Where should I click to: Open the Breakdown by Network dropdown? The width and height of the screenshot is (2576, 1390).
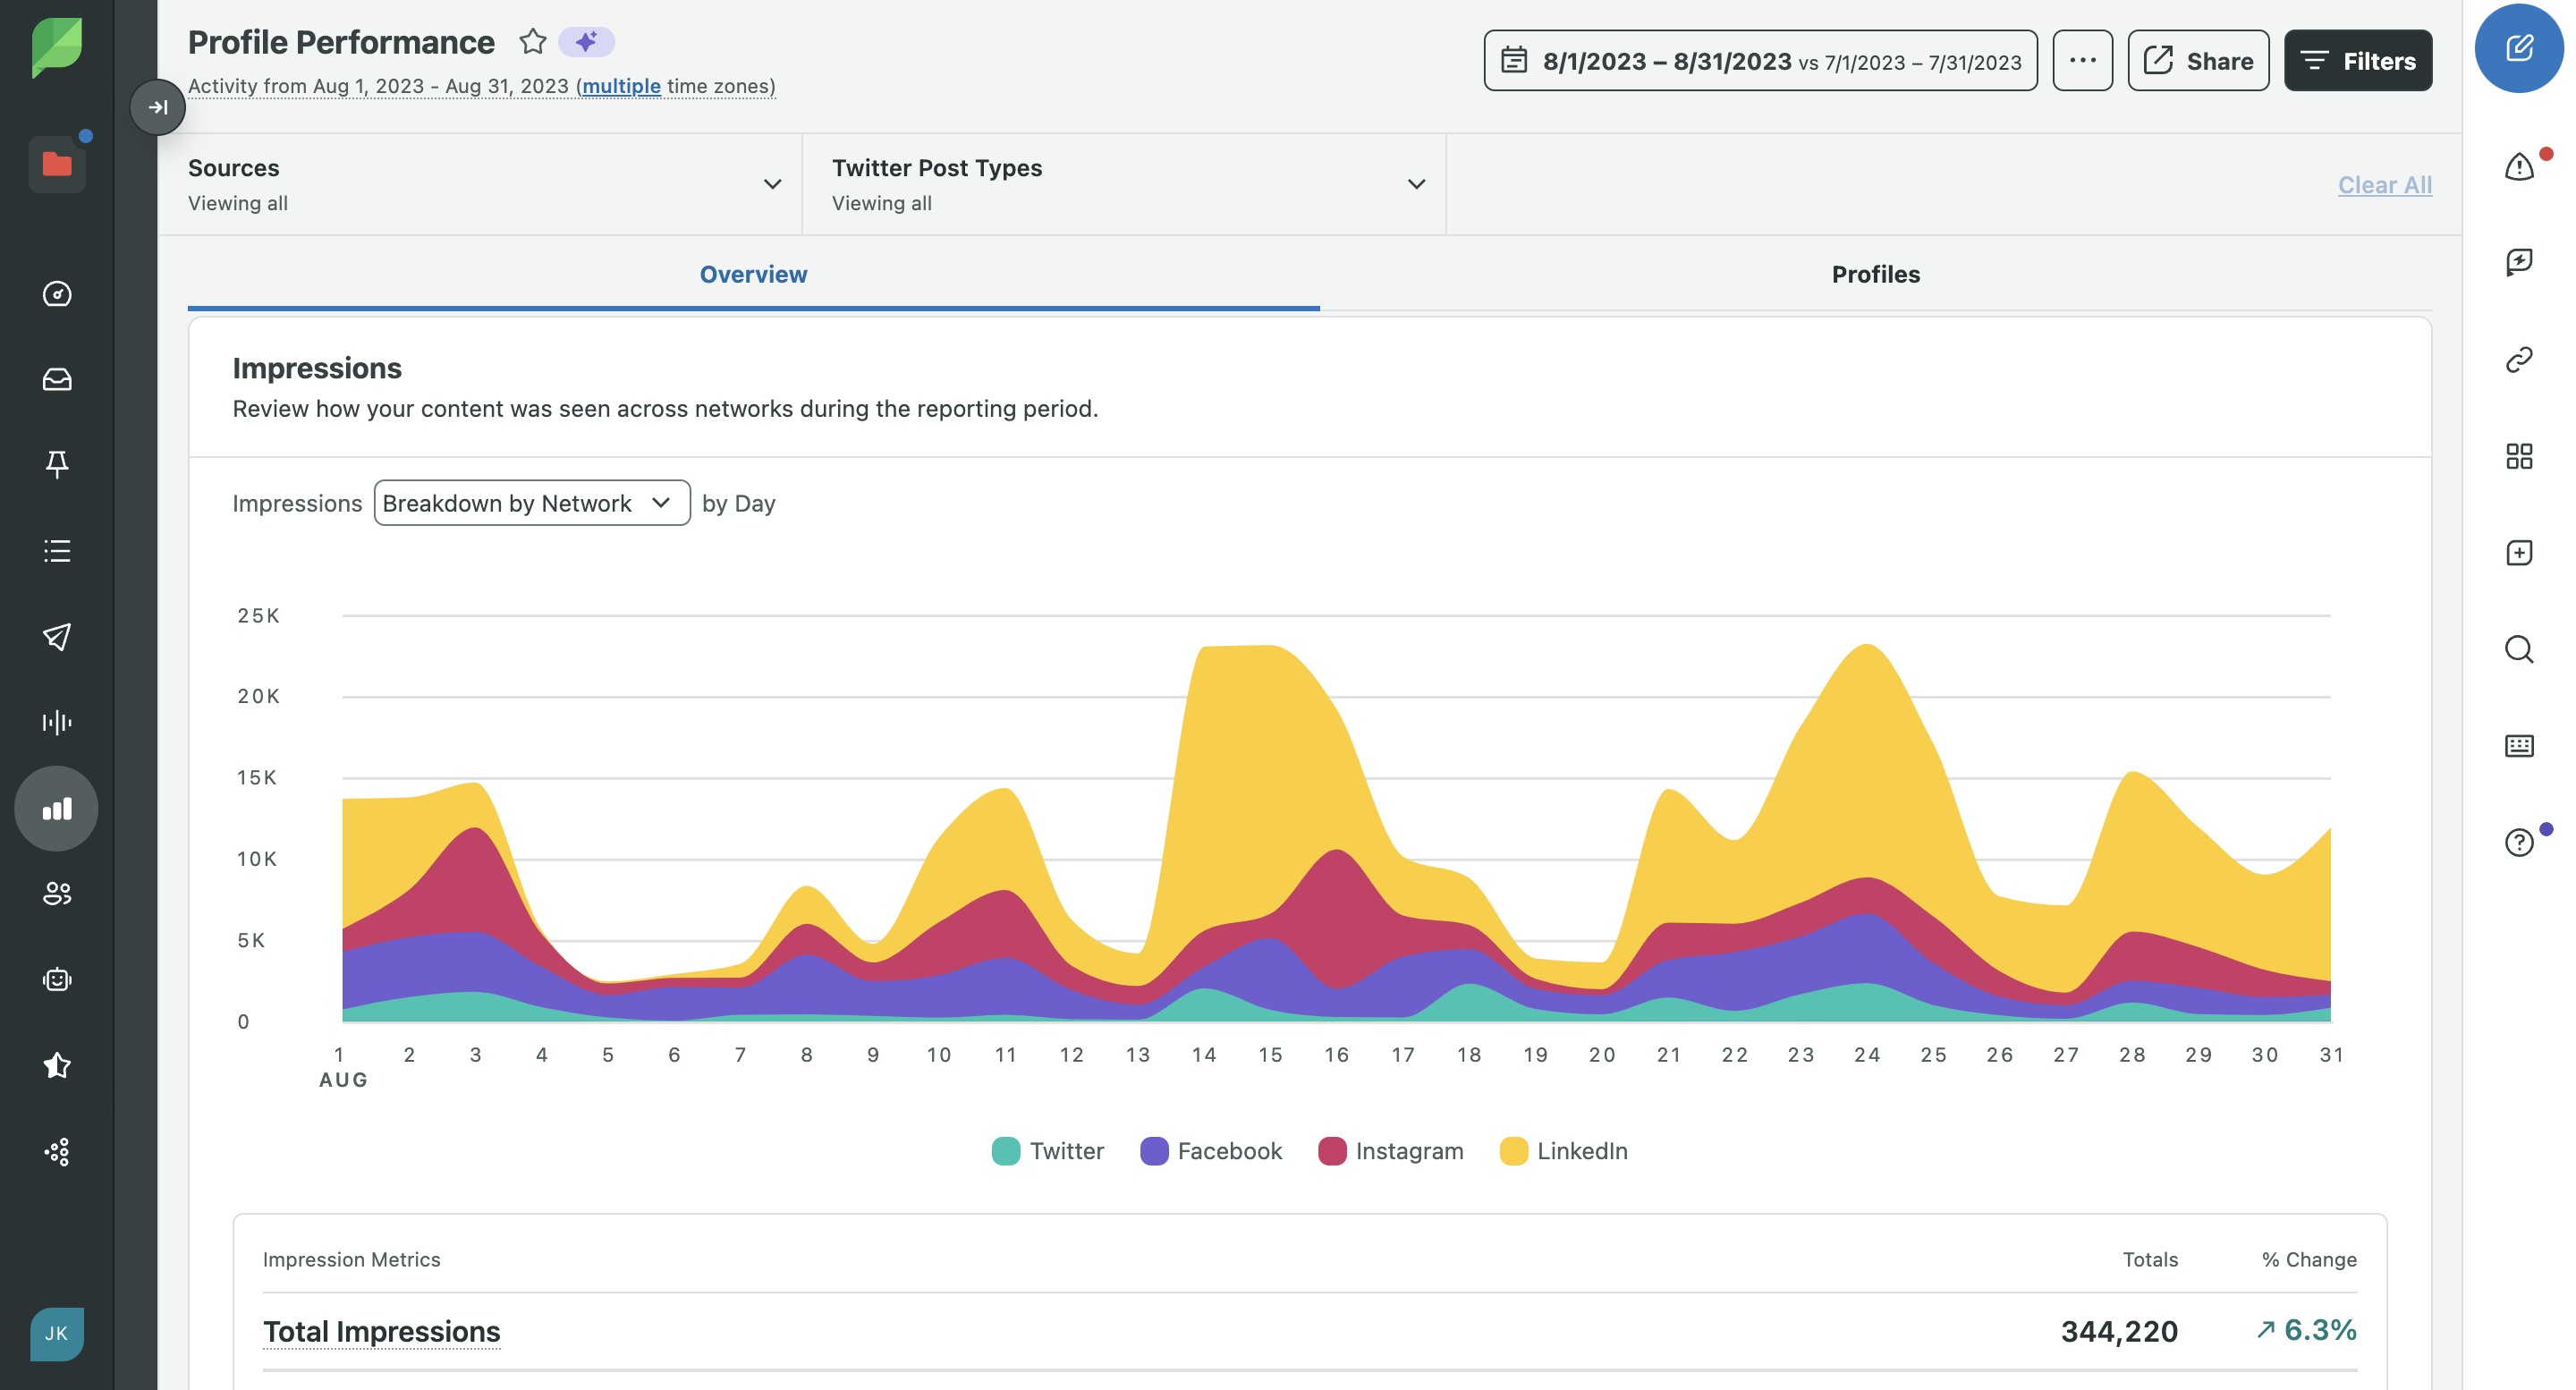531,503
